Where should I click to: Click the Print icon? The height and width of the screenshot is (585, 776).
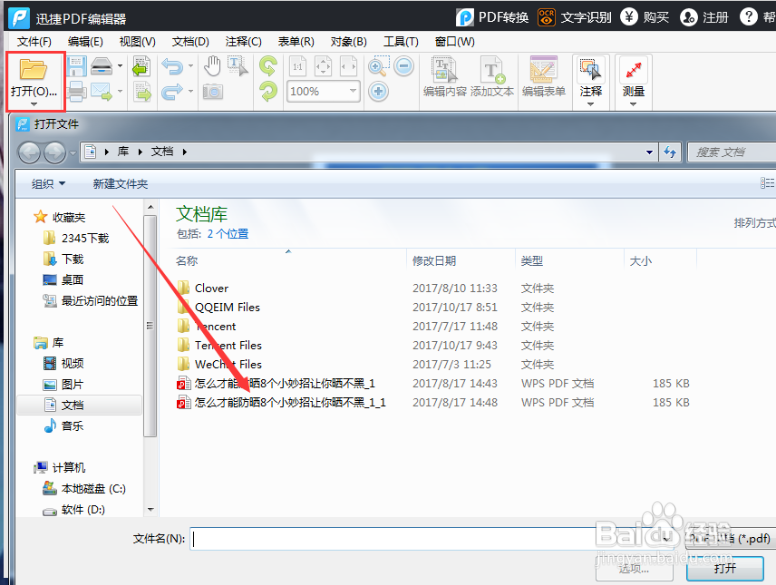click(x=76, y=92)
